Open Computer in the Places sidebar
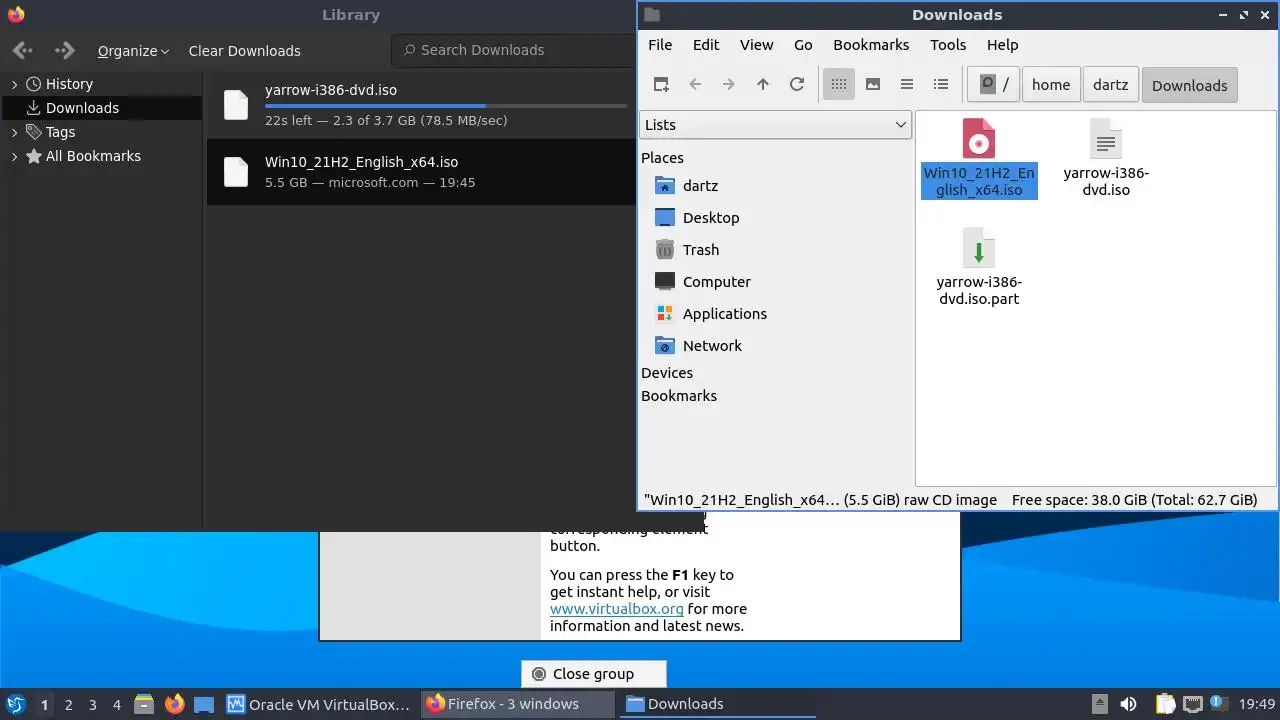This screenshot has height=720, width=1280. pos(717,282)
